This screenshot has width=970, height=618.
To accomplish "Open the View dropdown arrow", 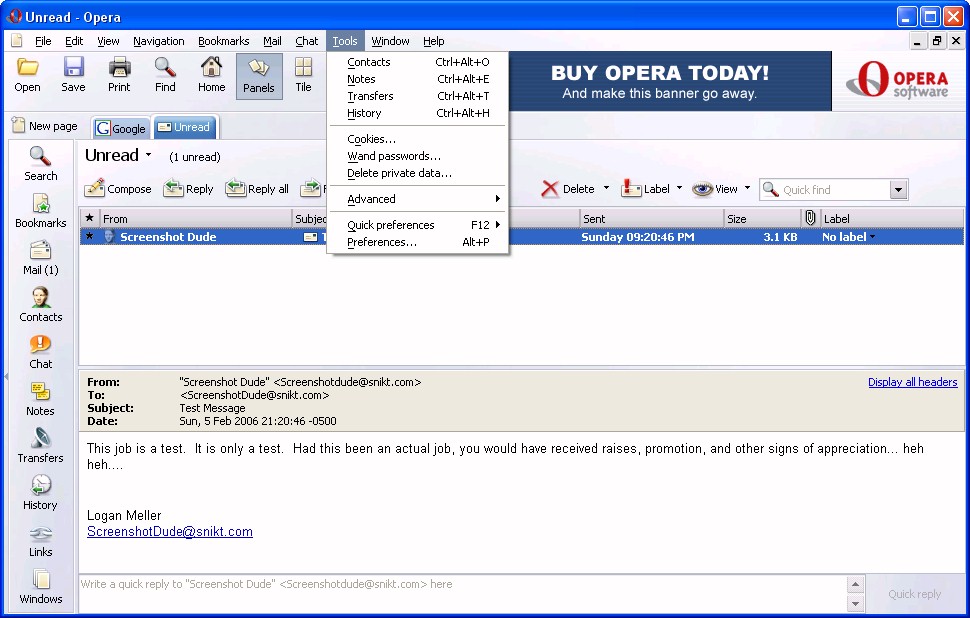I will [747, 188].
